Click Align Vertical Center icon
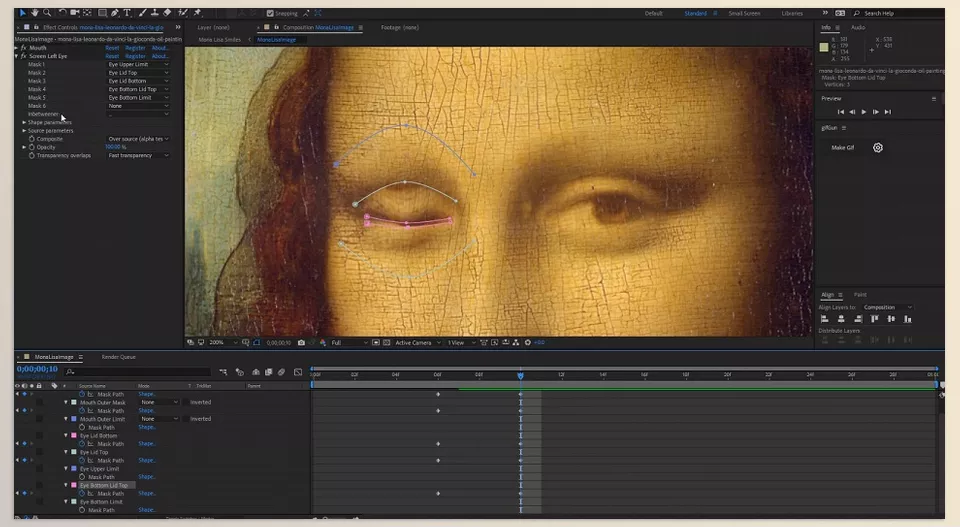The image size is (960, 527). tap(891, 319)
